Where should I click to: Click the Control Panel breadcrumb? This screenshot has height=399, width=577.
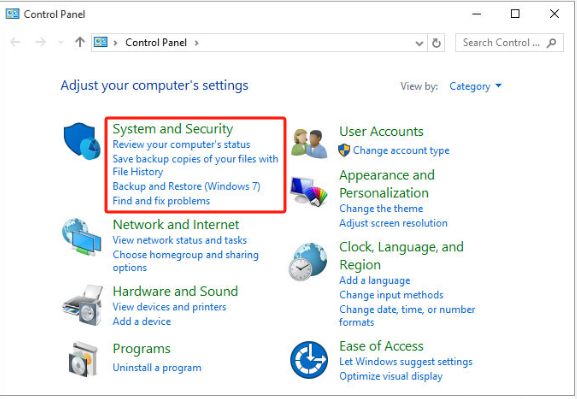[156, 42]
